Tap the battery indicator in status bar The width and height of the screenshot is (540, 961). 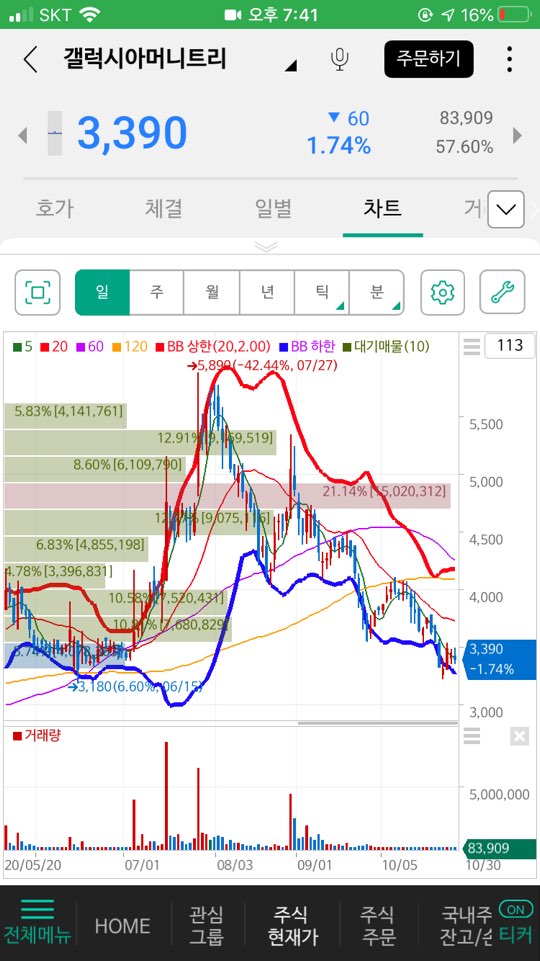point(514,15)
